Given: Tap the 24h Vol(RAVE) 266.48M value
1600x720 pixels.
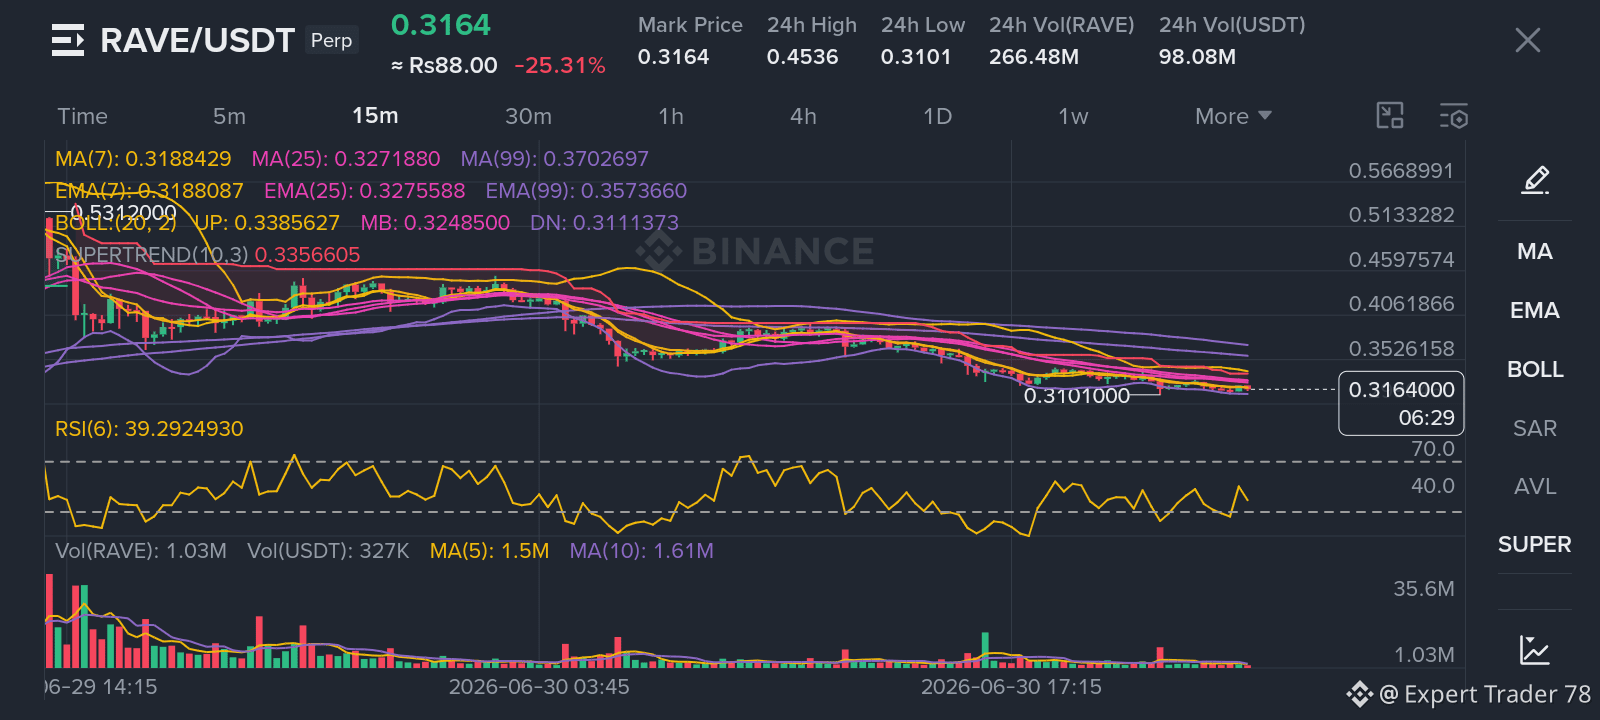Looking at the screenshot, I should coord(1034,57).
